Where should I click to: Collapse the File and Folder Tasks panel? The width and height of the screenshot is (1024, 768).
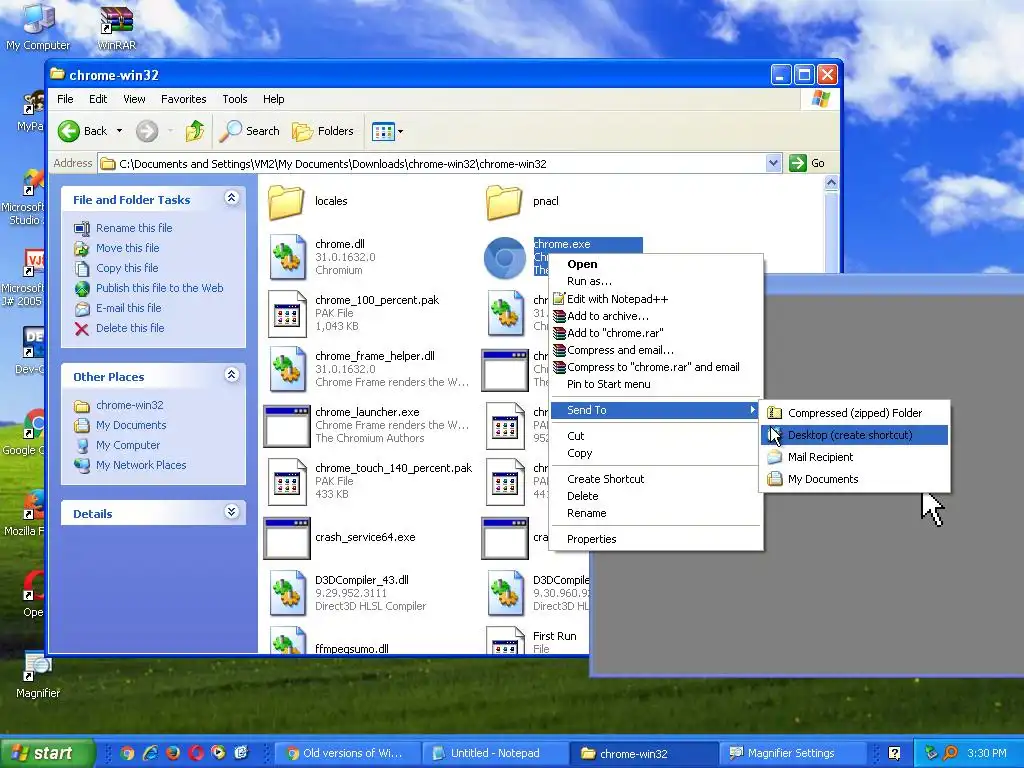(231, 197)
